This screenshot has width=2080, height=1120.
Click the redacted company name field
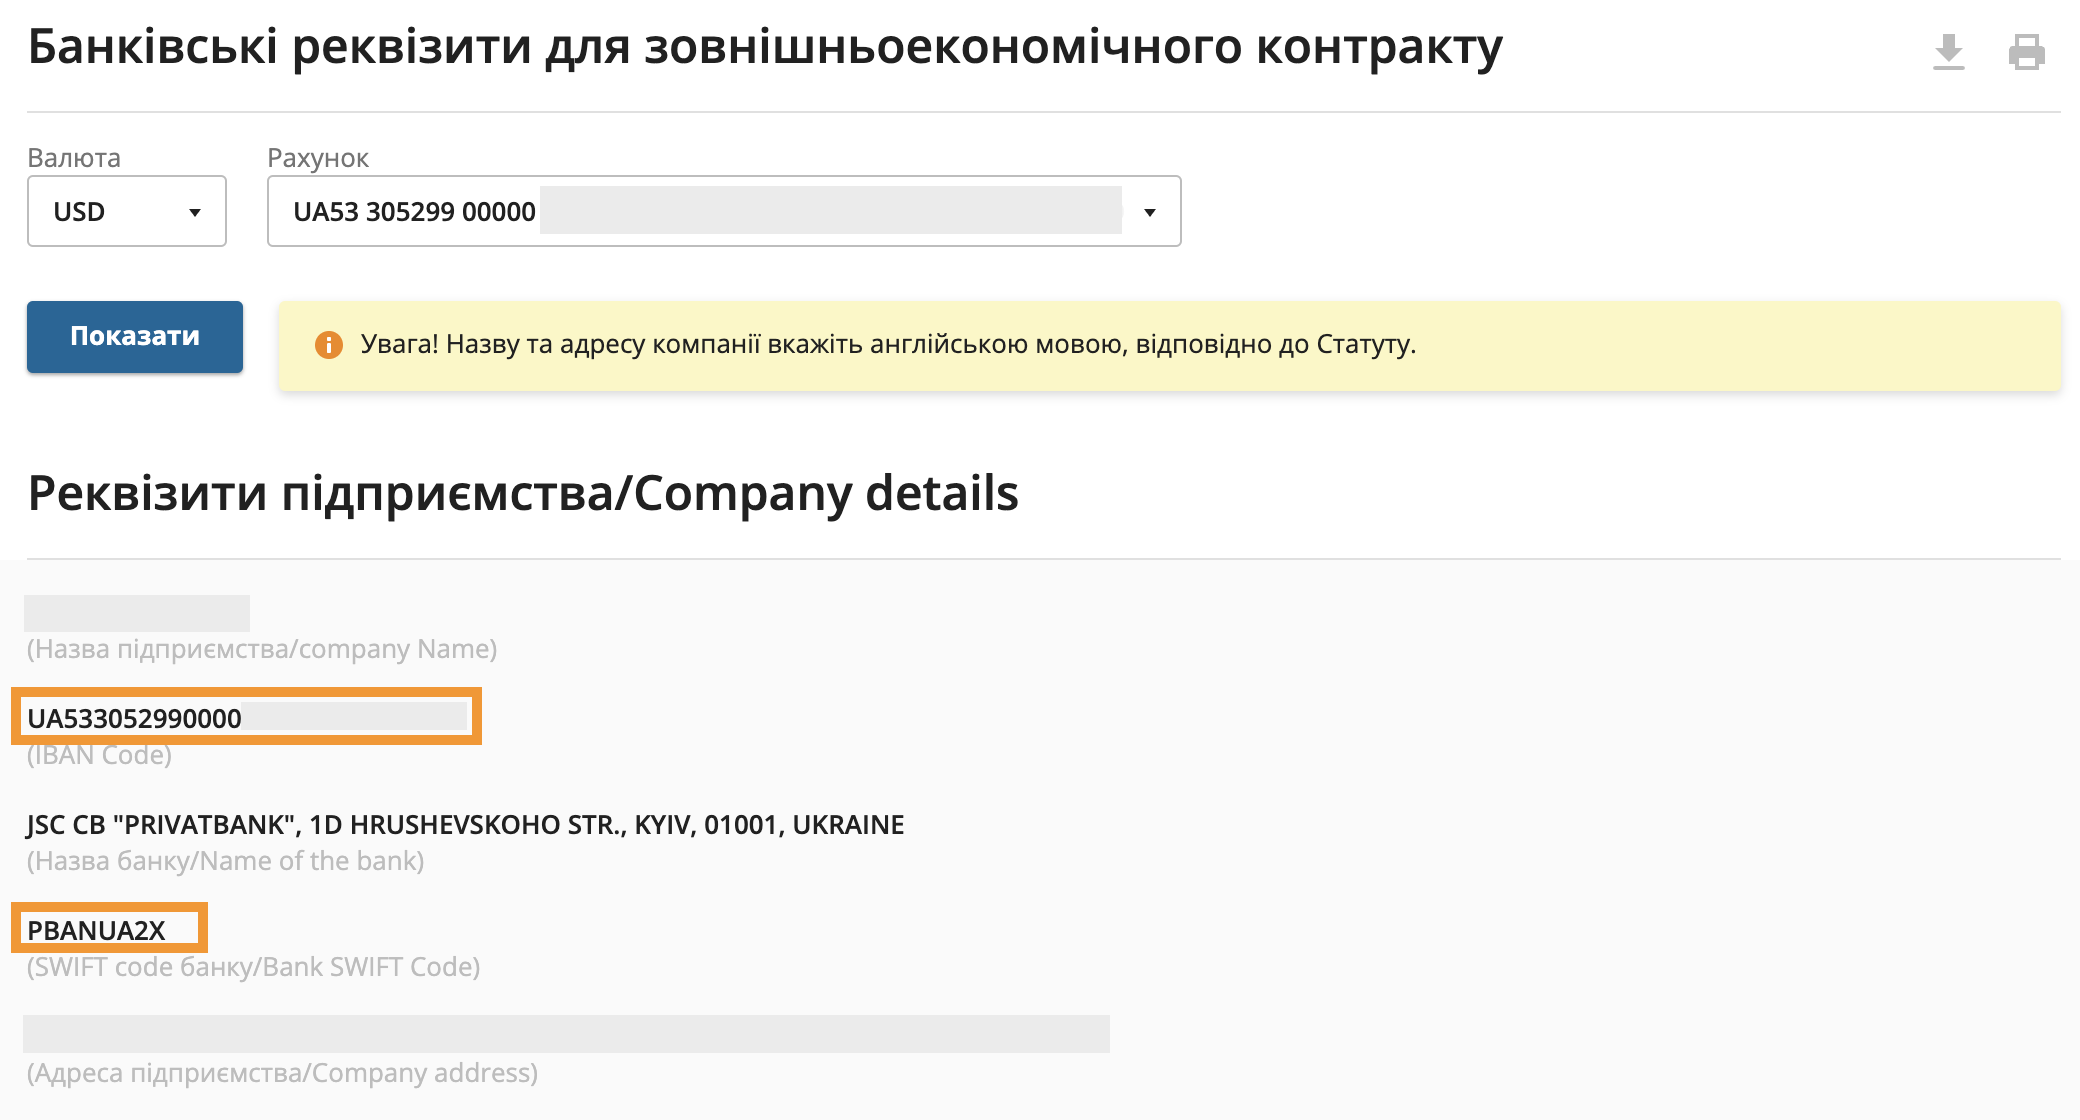point(137,613)
